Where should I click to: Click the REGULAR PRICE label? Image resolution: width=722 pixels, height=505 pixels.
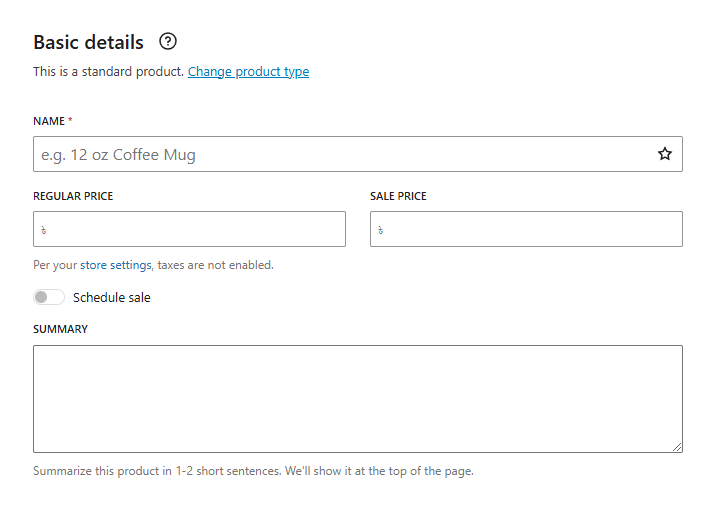point(73,196)
